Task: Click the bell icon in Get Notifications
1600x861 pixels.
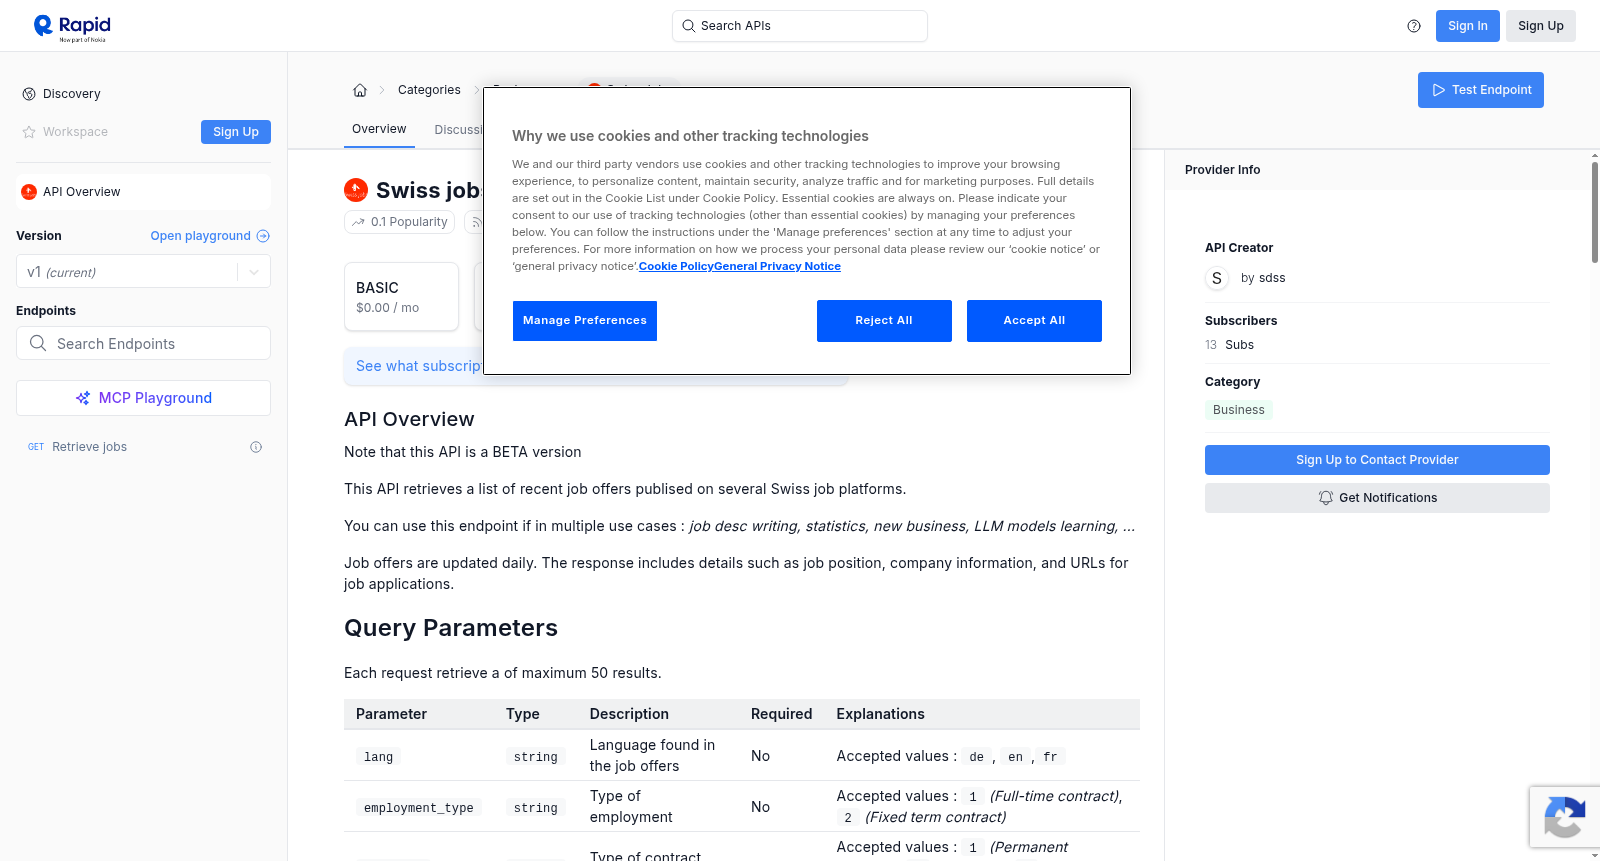Action: [1326, 498]
